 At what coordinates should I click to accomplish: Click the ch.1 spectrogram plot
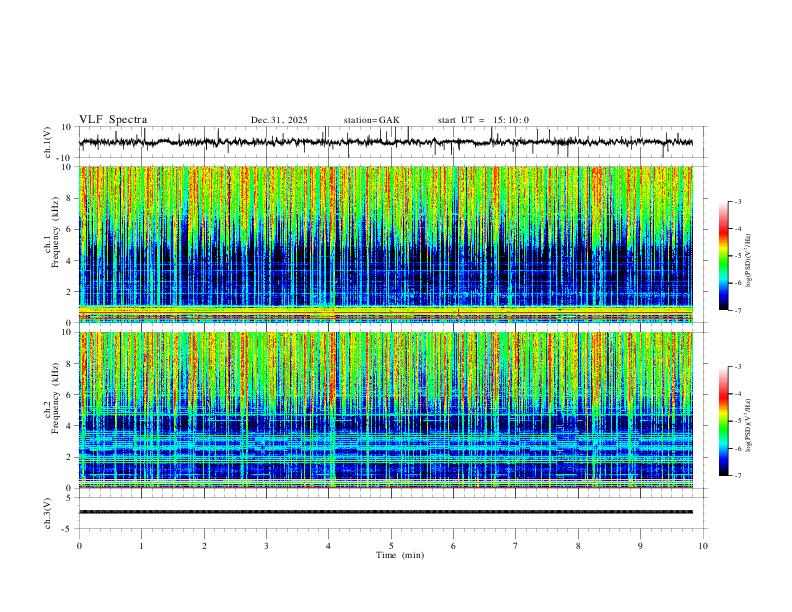coord(386,244)
